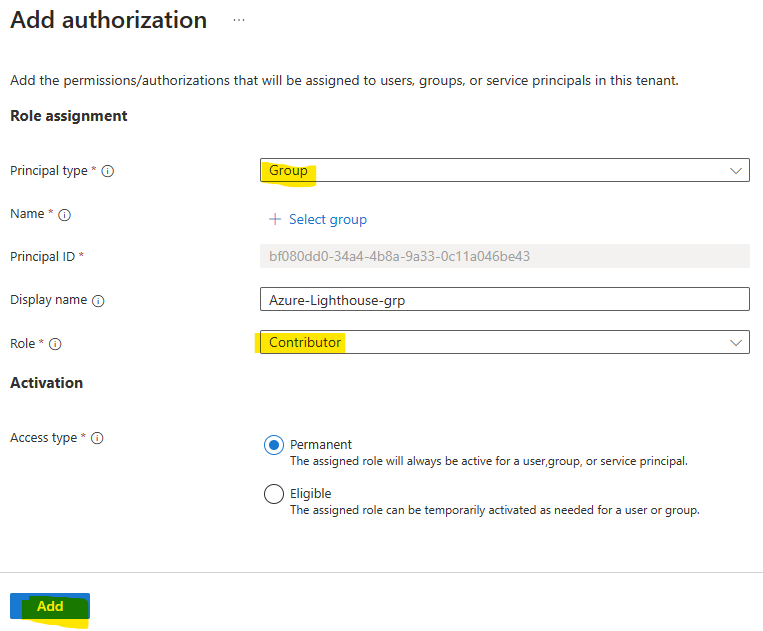Click the disabled Principal ID field

click(x=505, y=256)
